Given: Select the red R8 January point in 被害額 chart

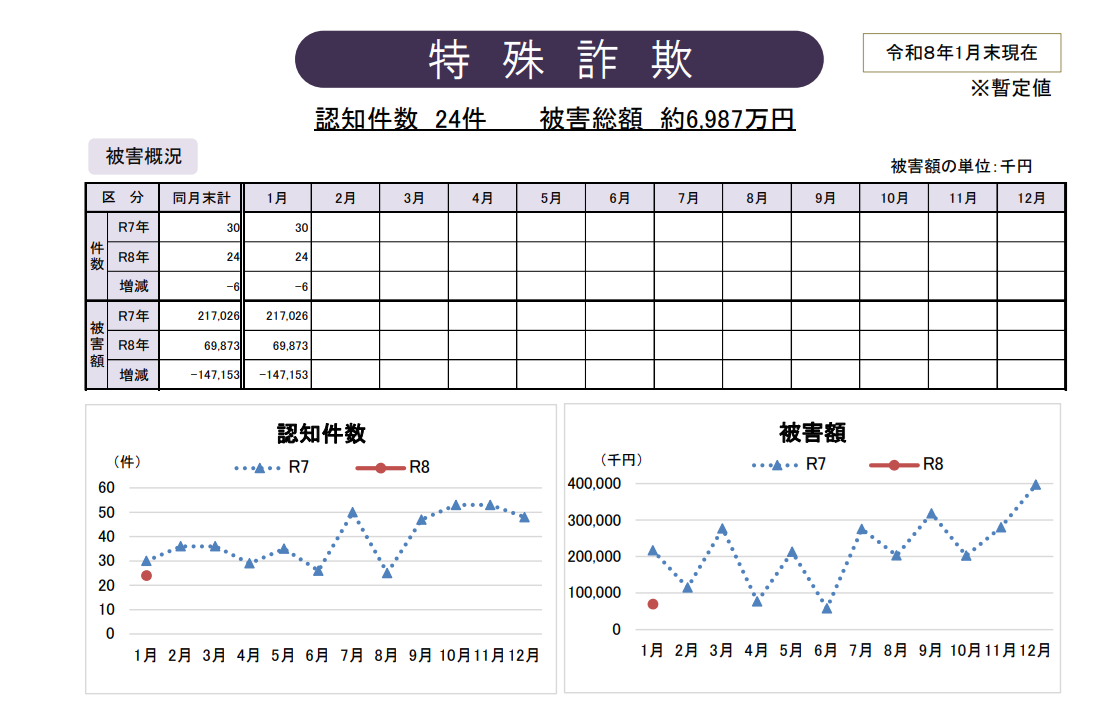Looking at the screenshot, I should tap(652, 604).
